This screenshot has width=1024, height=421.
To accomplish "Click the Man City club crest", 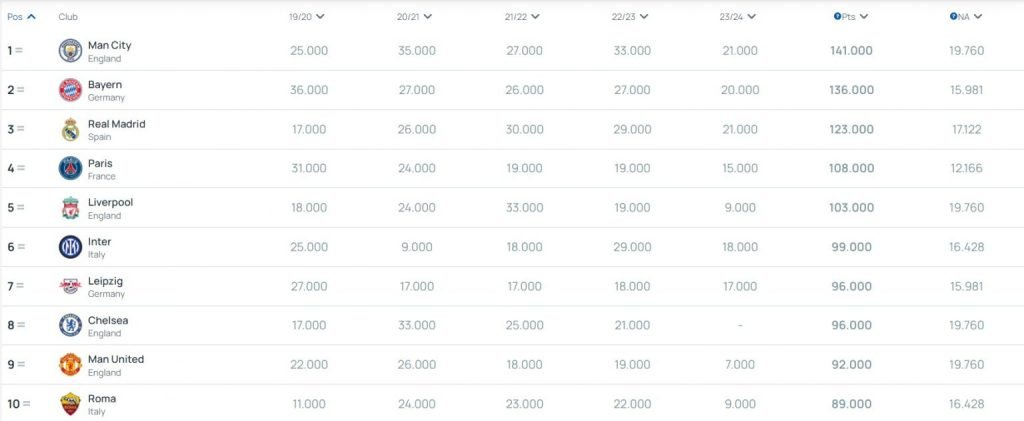I will [71, 51].
